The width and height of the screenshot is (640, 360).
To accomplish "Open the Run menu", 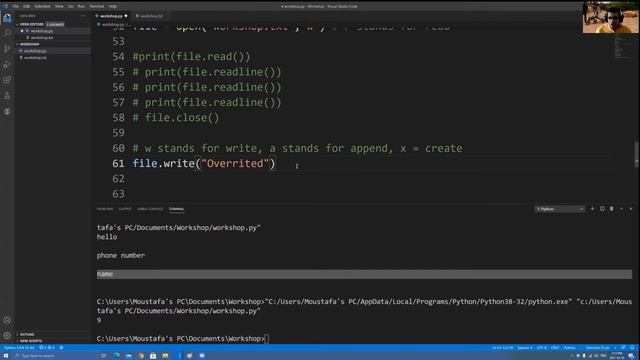I will tap(81, 7).
